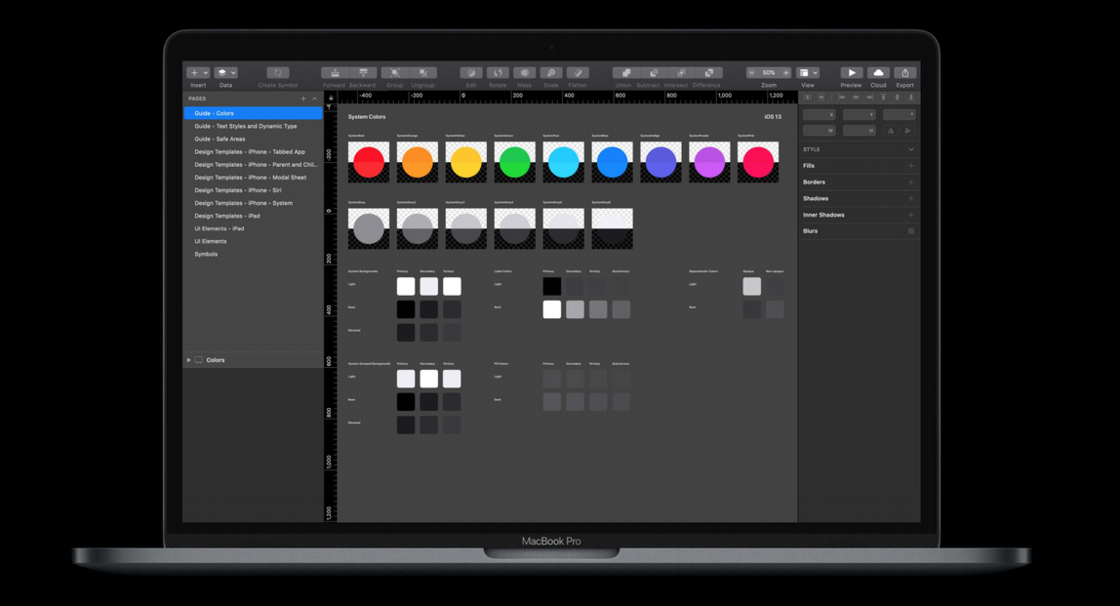Click the align left edges icon
1120x606 pixels.
pyautogui.click(x=842, y=97)
